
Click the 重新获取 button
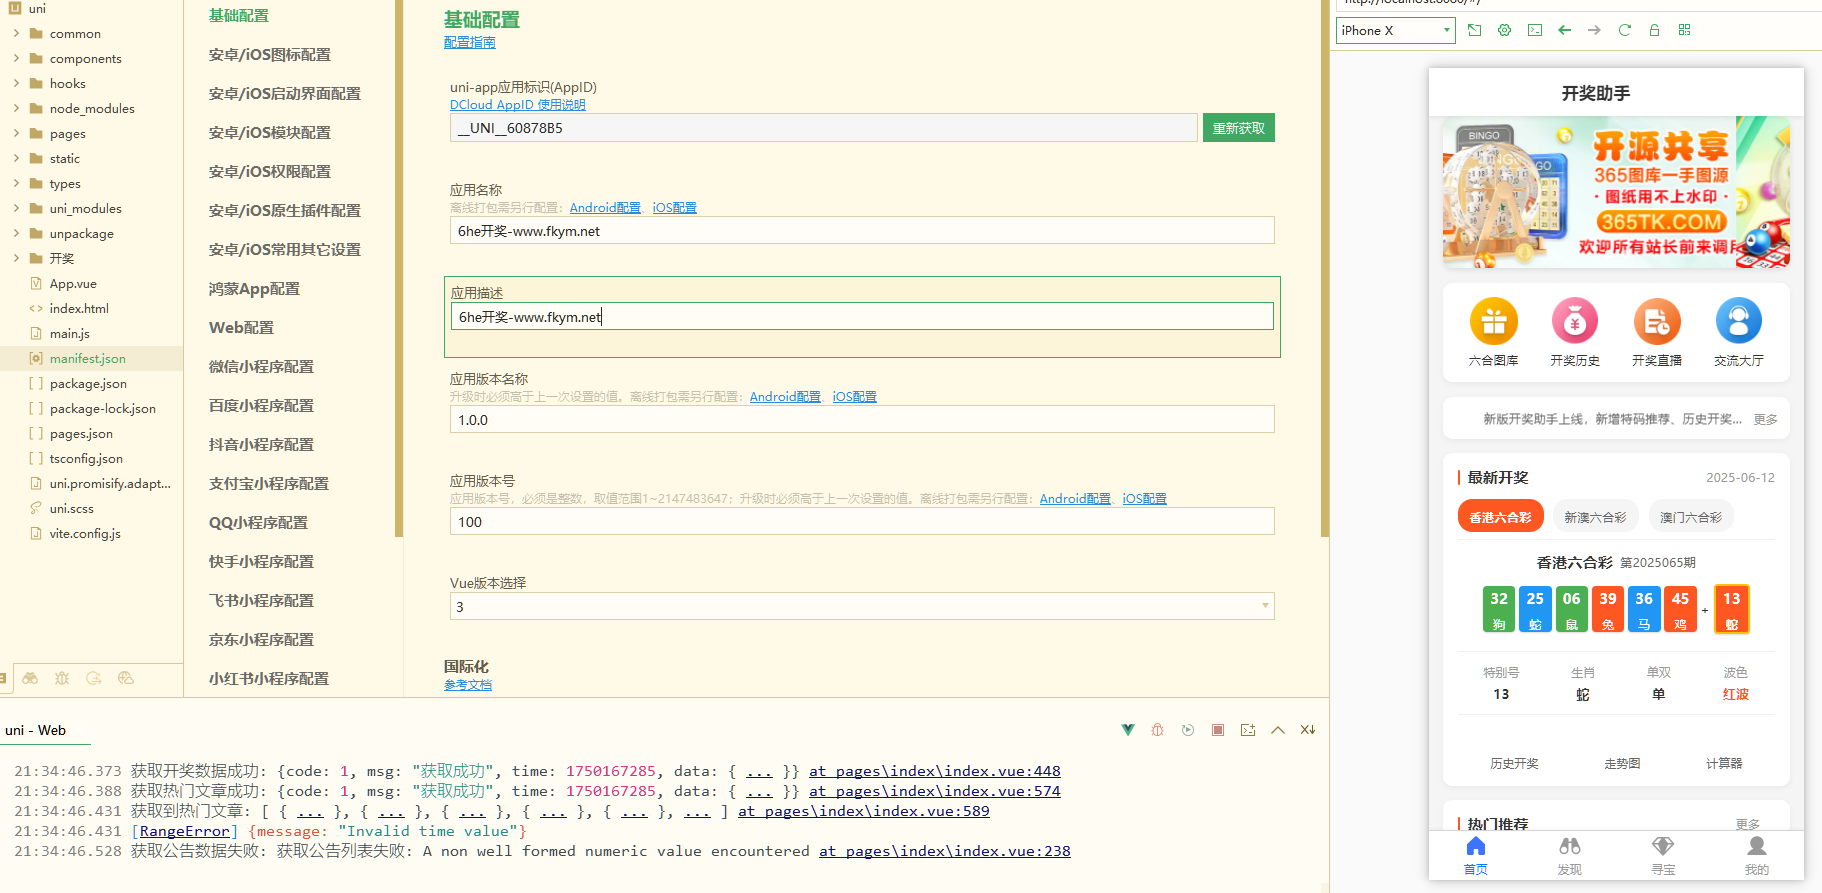tap(1238, 128)
